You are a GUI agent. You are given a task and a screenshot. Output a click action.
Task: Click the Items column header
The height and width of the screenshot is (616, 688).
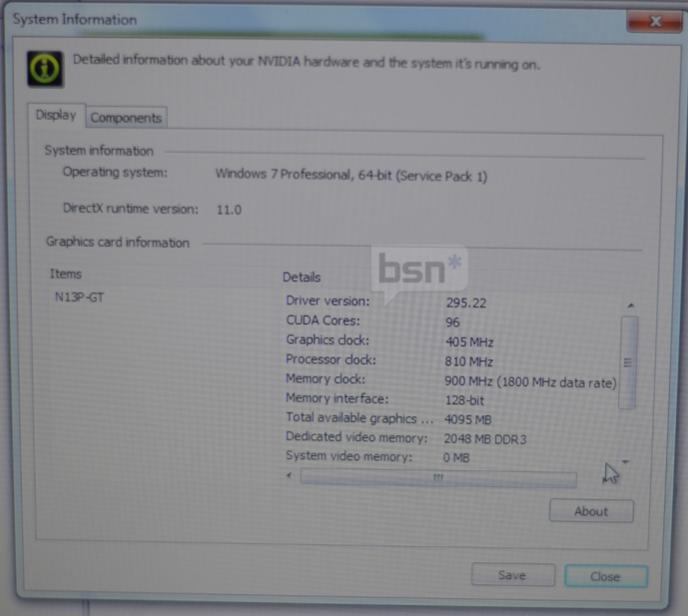click(66, 274)
